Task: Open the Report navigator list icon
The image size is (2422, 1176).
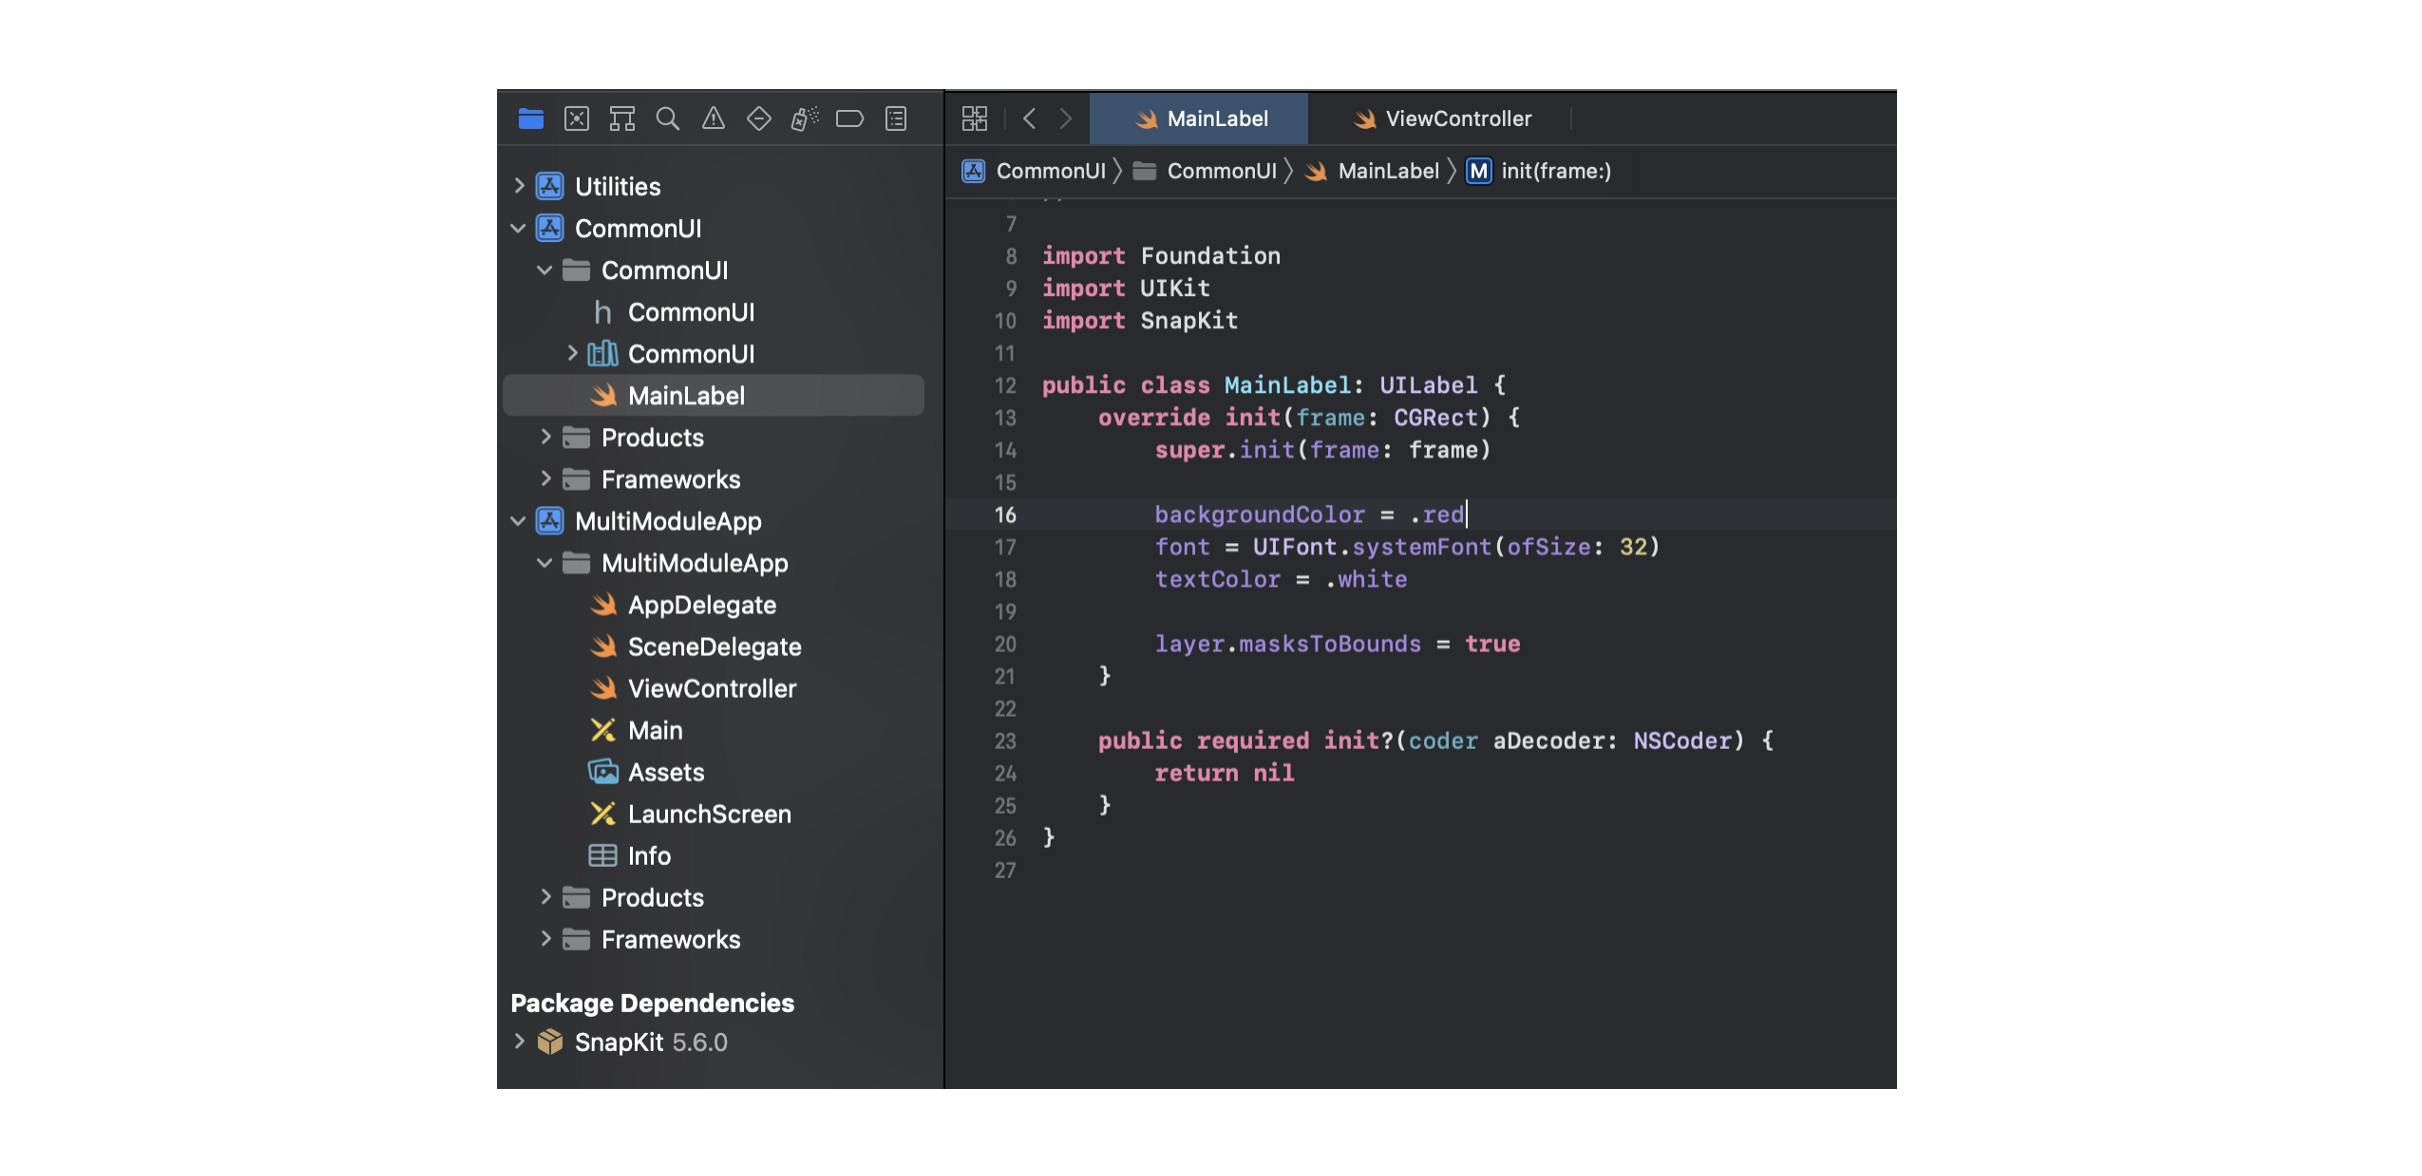Action: point(895,118)
